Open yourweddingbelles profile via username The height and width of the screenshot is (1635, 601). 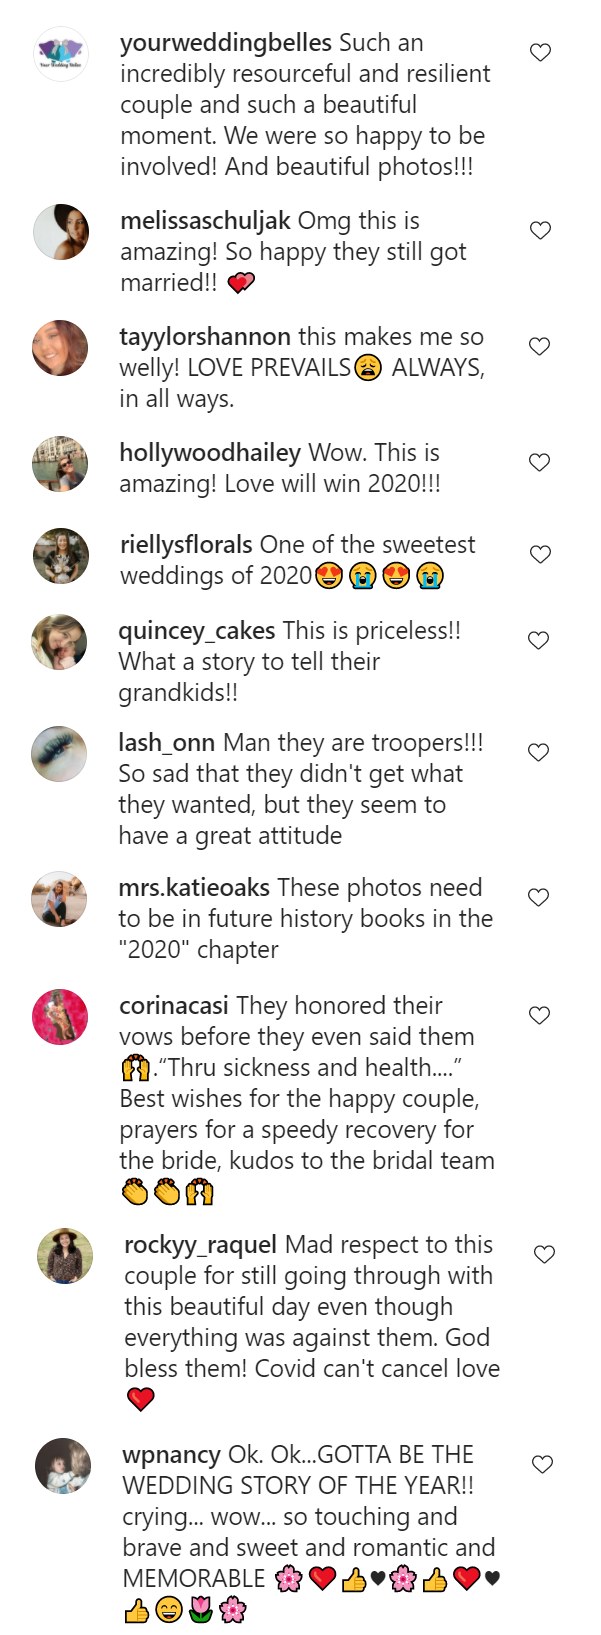225,43
